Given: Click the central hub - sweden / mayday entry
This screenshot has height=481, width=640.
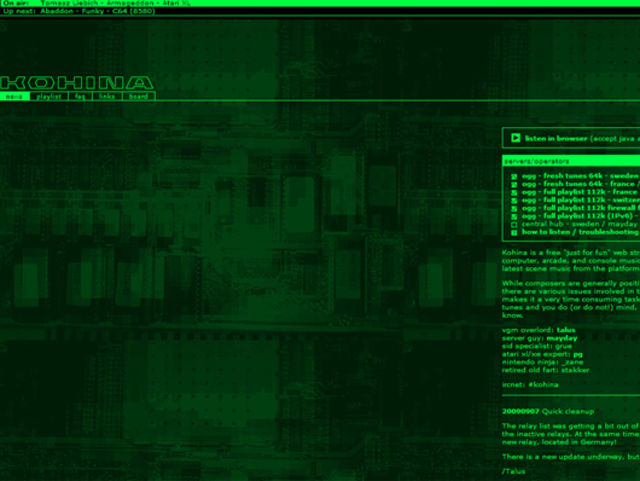Looking at the screenshot, I should 580,224.
